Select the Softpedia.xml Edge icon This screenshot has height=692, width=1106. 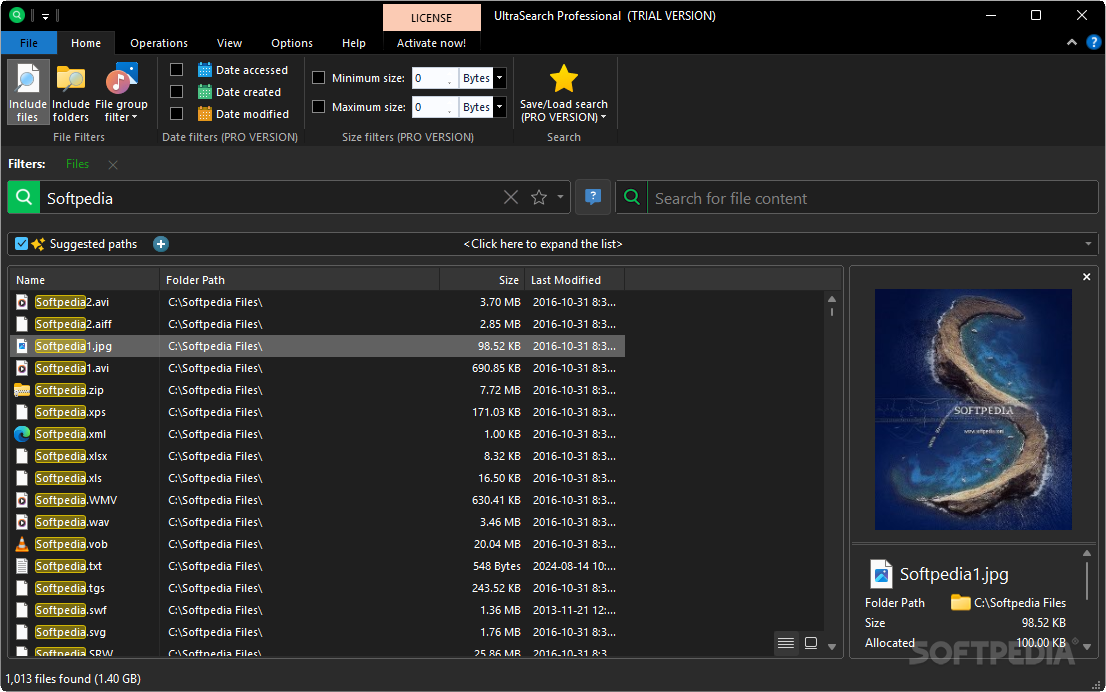point(22,434)
